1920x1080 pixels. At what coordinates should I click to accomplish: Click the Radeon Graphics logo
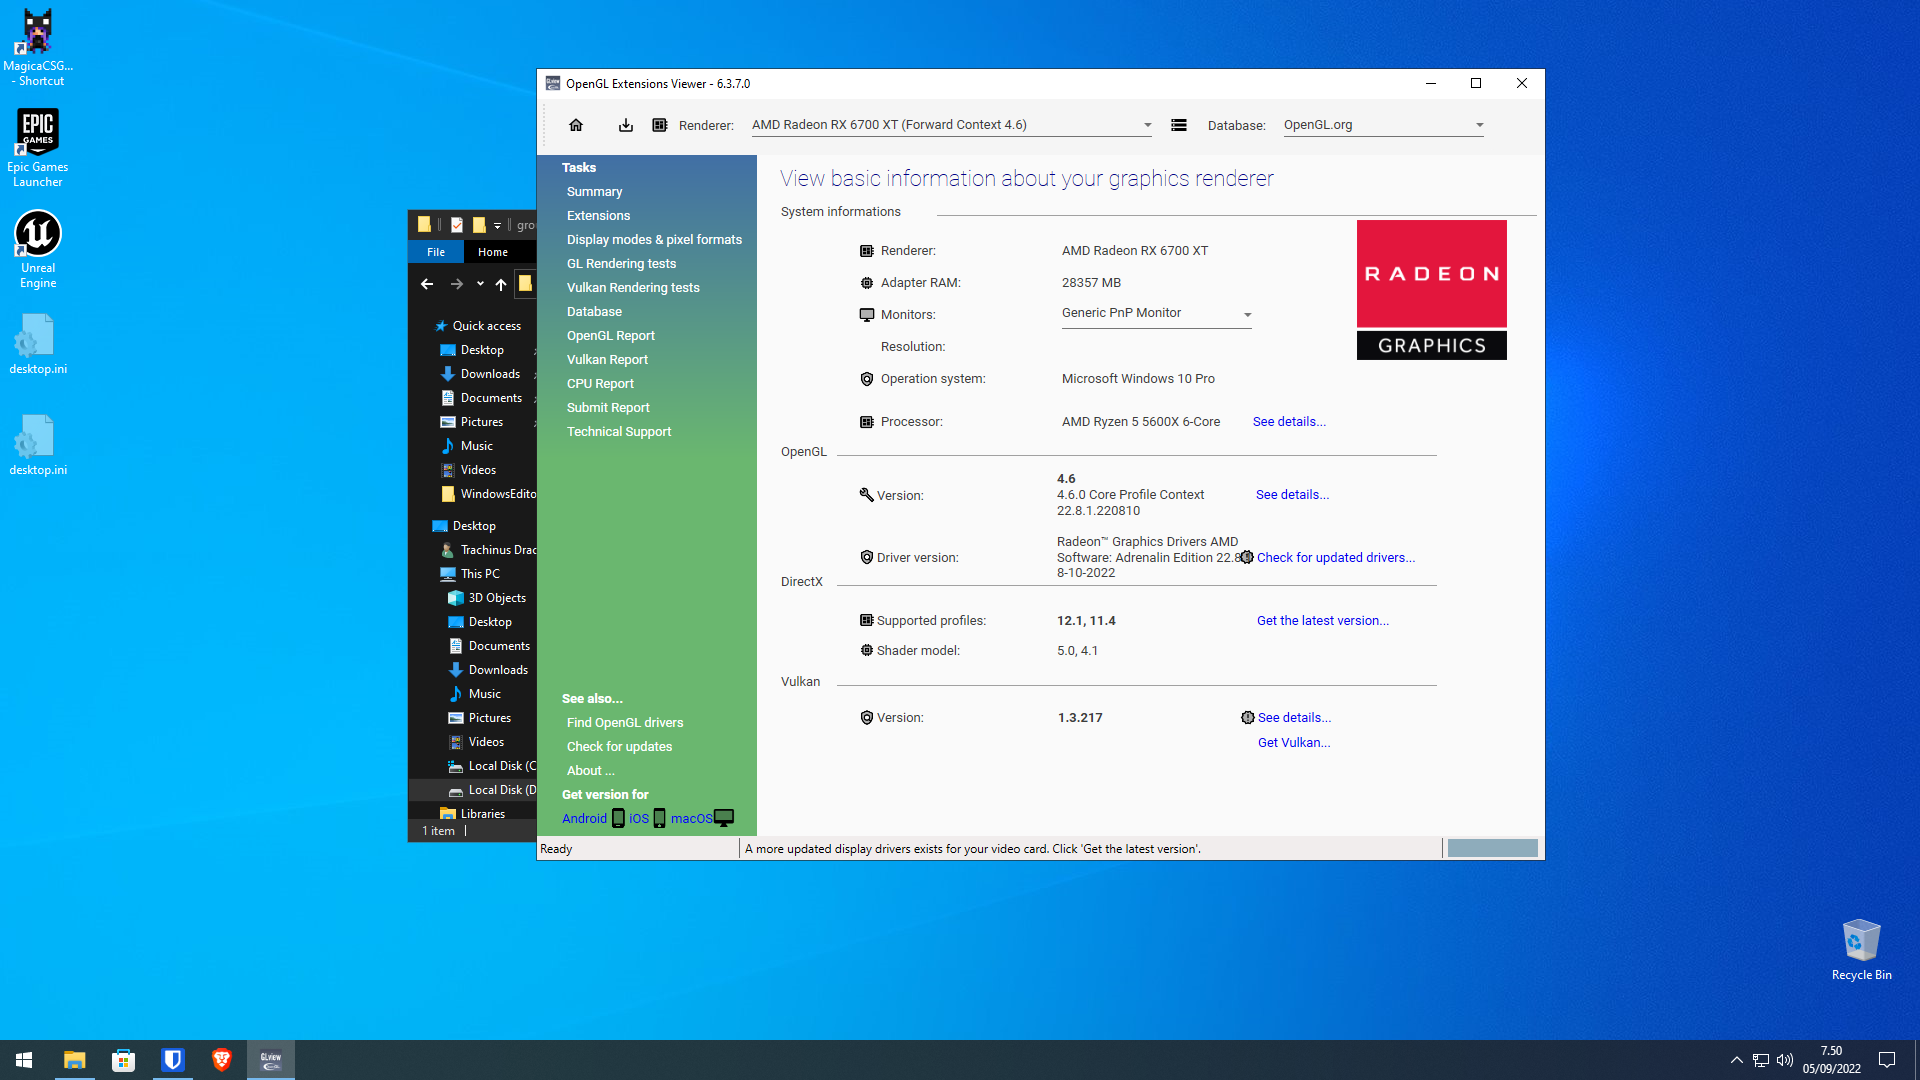[x=1431, y=290]
